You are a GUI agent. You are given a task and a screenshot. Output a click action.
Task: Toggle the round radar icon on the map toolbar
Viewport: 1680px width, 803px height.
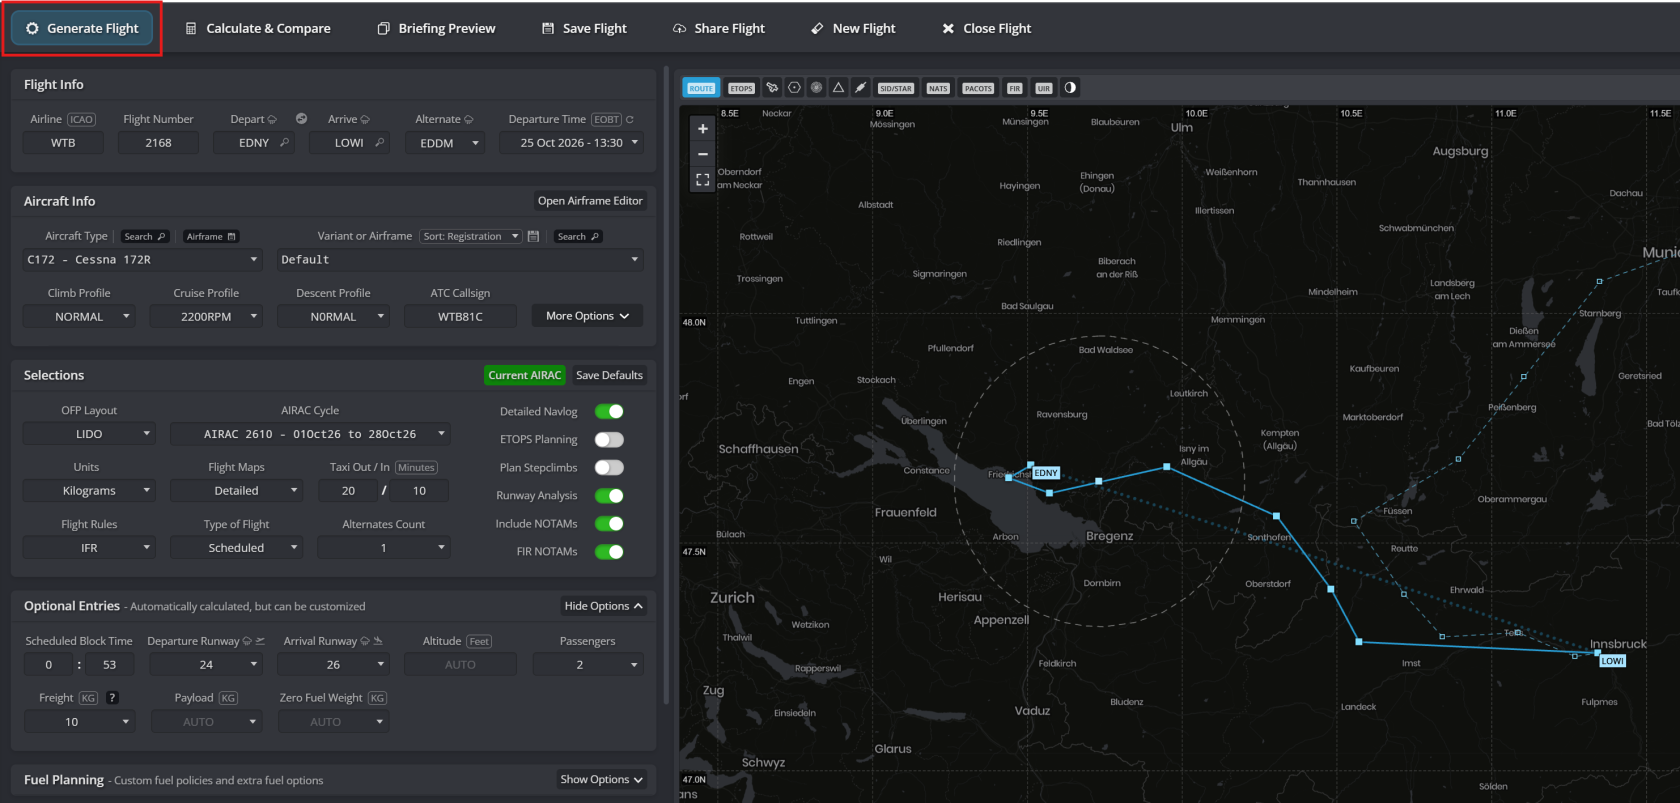click(x=816, y=88)
